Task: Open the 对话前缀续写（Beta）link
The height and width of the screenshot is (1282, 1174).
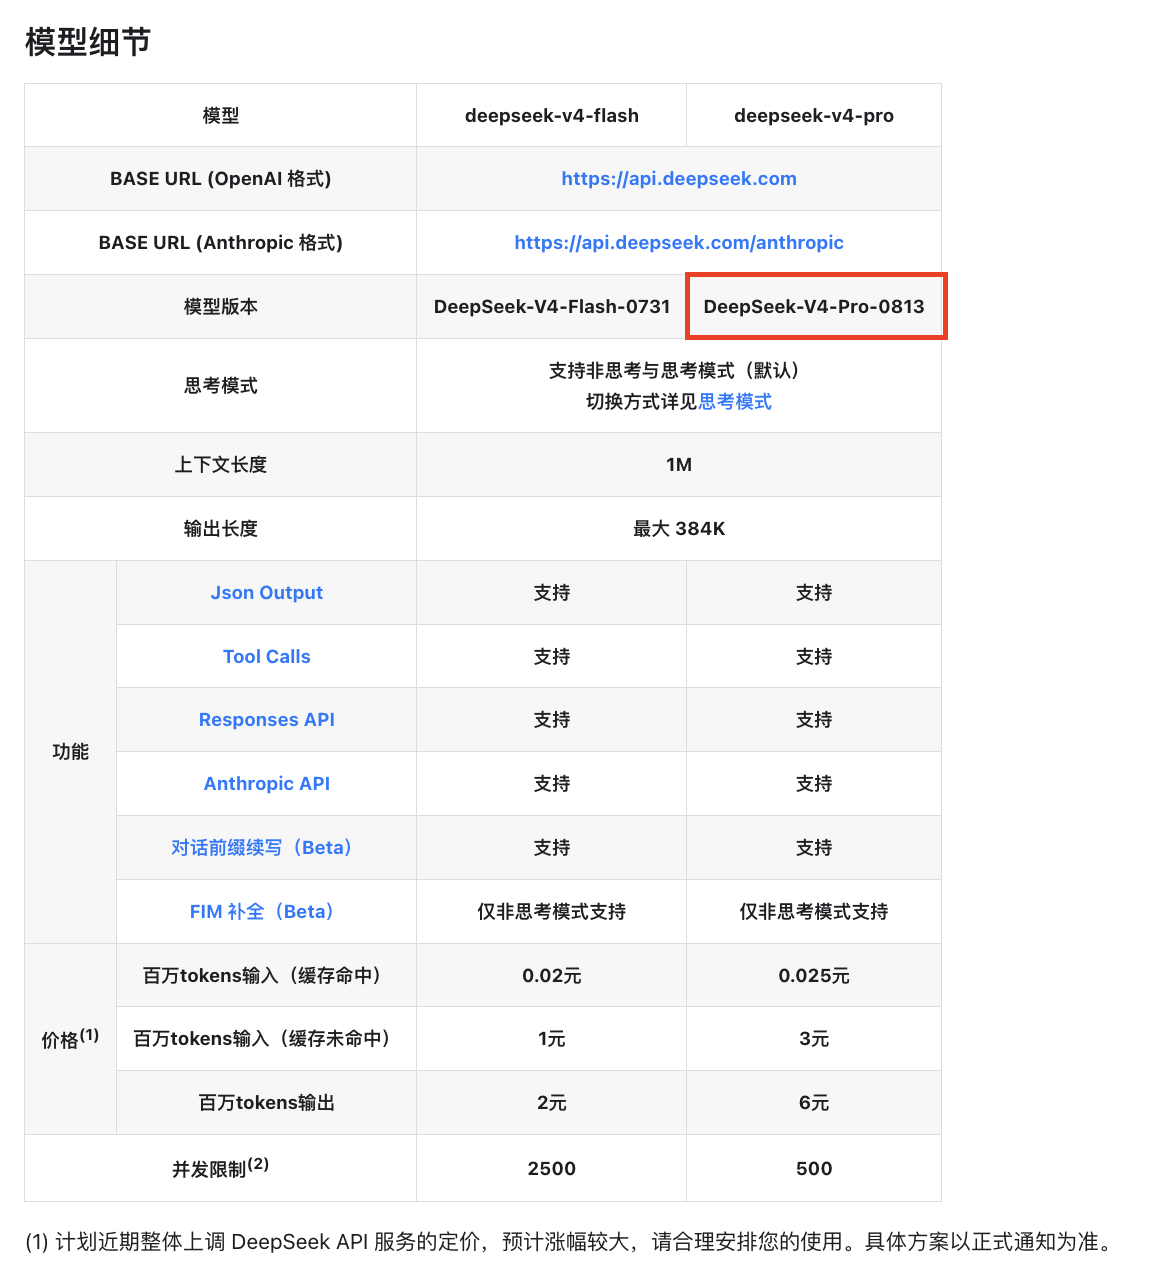Action: tap(261, 848)
